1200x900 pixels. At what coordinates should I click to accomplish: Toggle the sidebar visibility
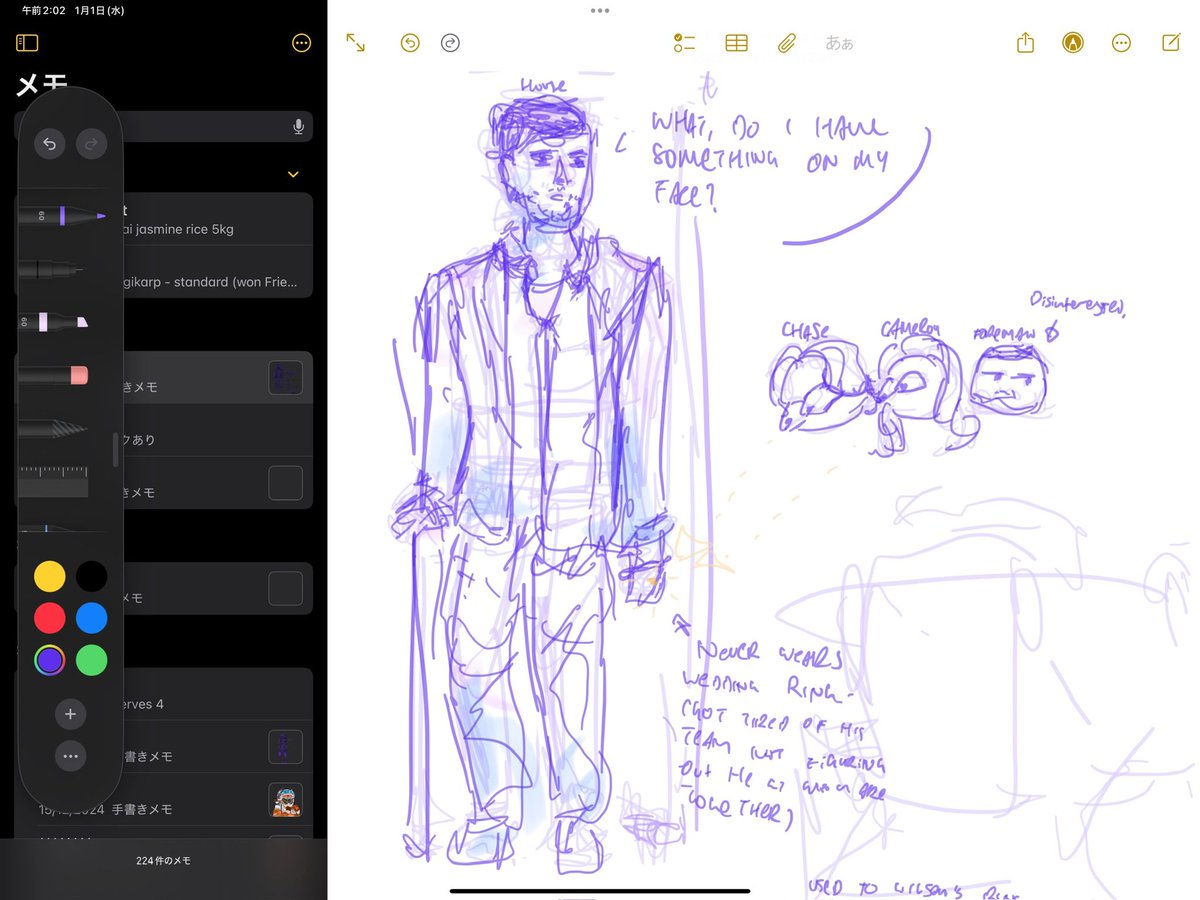tap(27, 42)
